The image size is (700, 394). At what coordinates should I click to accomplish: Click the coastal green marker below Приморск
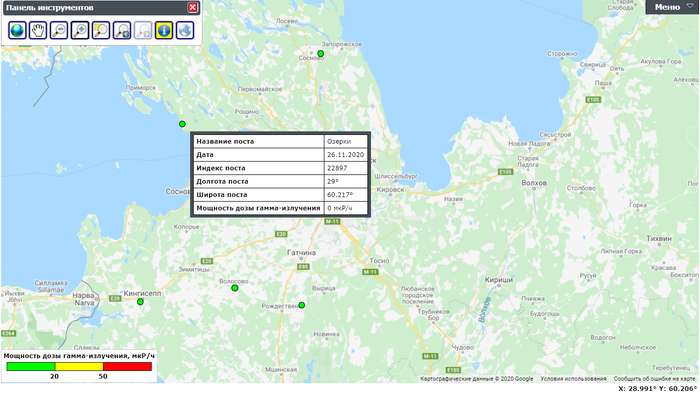tap(182, 124)
